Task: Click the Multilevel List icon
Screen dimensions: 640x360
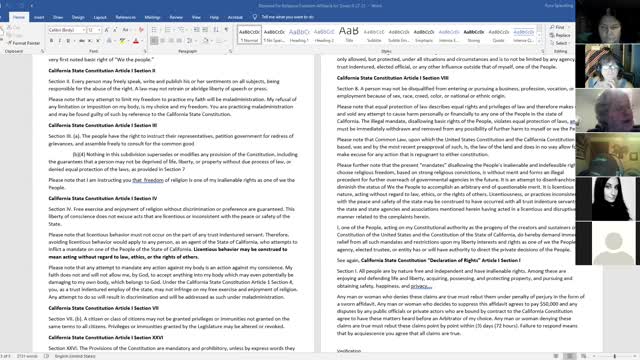Action: pyautogui.click(x=181, y=30)
